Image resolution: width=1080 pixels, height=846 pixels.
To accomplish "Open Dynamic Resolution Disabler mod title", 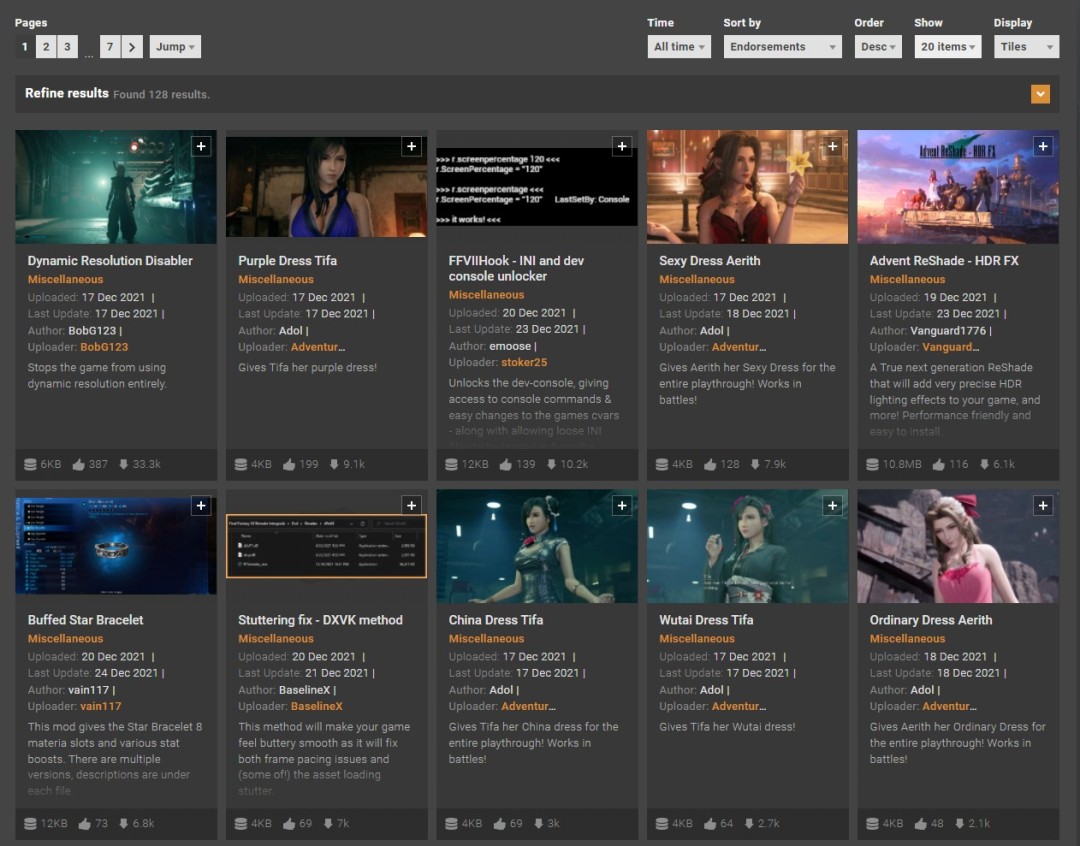I will click(110, 260).
